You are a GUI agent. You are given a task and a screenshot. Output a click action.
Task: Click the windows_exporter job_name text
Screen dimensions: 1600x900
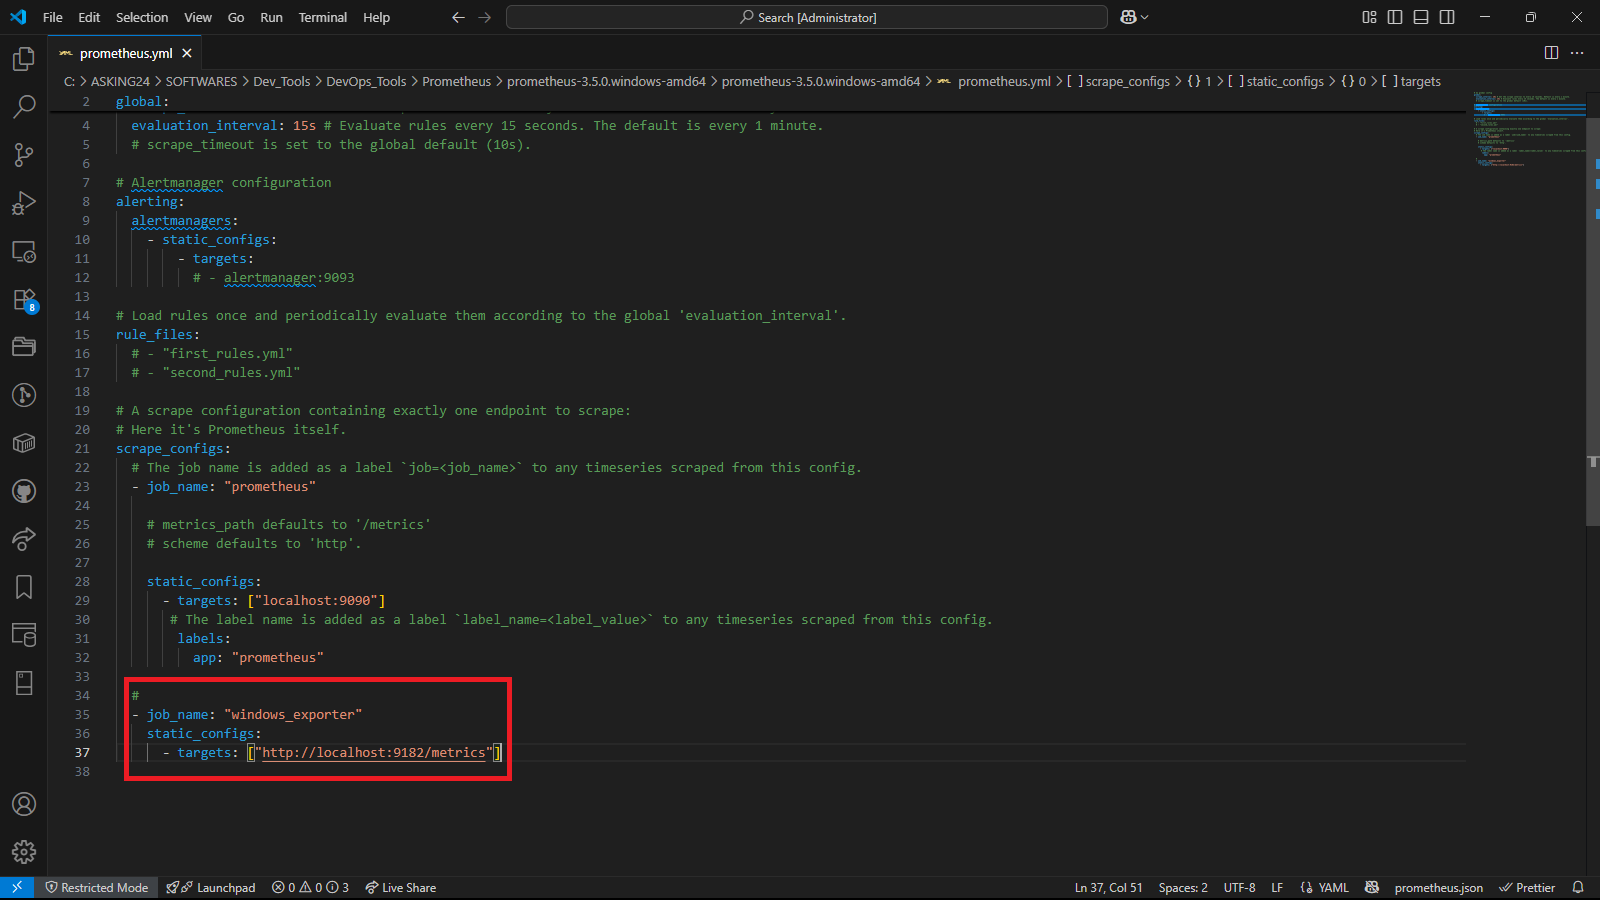tap(293, 714)
